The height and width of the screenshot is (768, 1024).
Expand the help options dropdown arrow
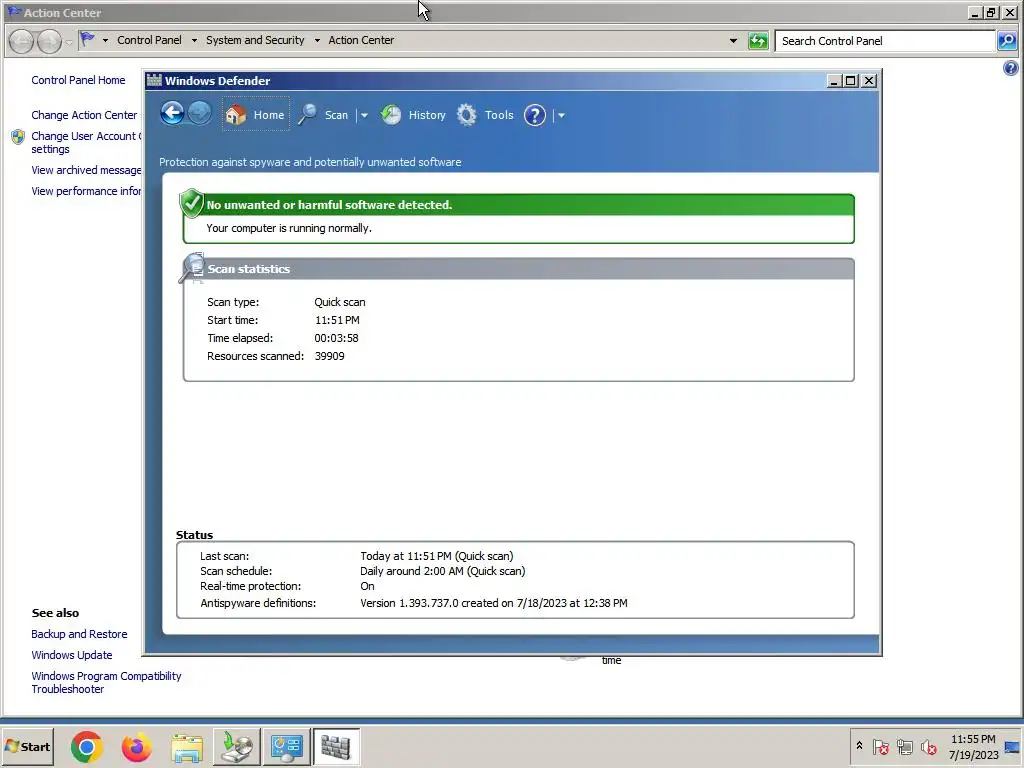[561, 116]
